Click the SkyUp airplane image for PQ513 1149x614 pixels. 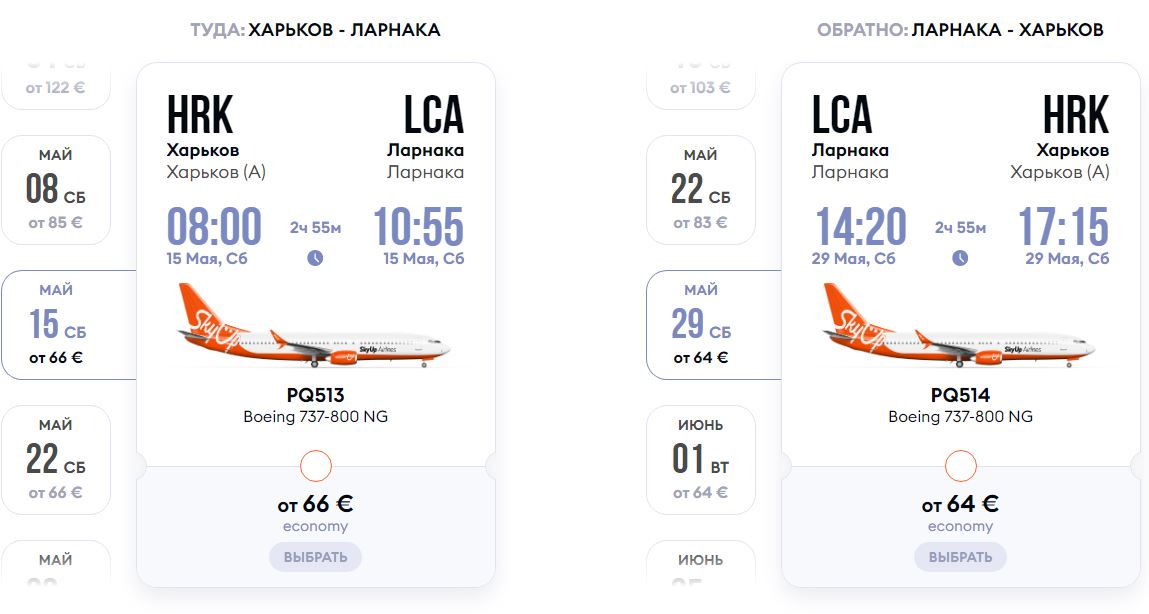point(315,326)
